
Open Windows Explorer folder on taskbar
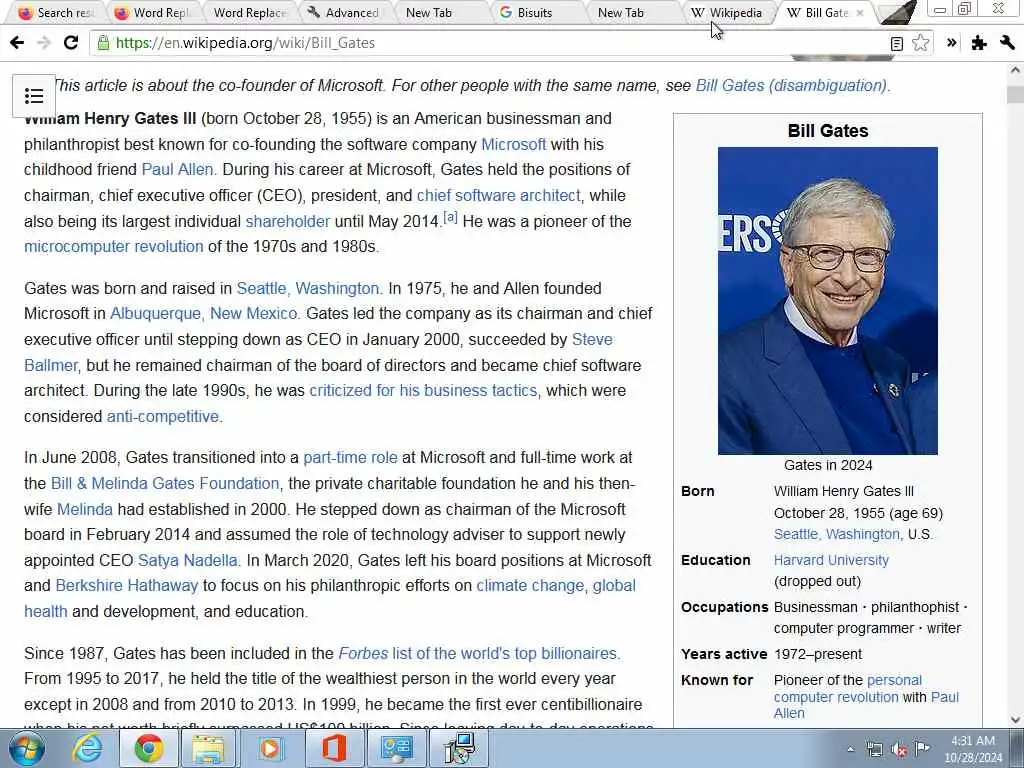208,748
